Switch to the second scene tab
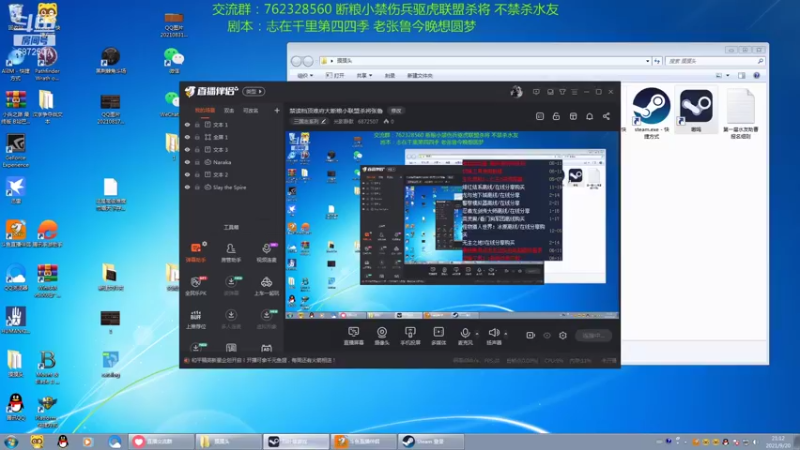Screen dimensions: 800x450 [x=229, y=110]
